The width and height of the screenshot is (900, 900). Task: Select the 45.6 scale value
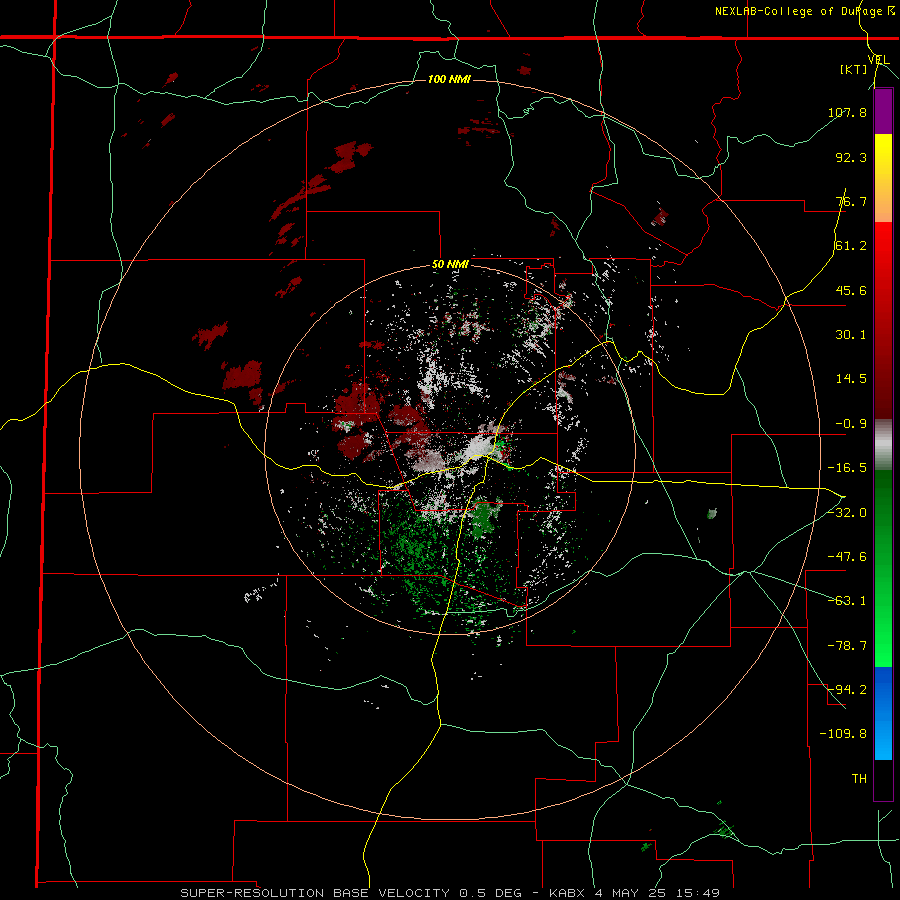(x=851, y=290)
